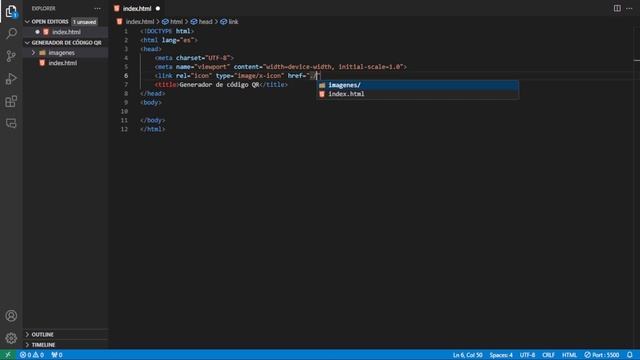Show errors and warnings in status bar
Viewport: 640px width, 360px height.
[x=32, y=355]
